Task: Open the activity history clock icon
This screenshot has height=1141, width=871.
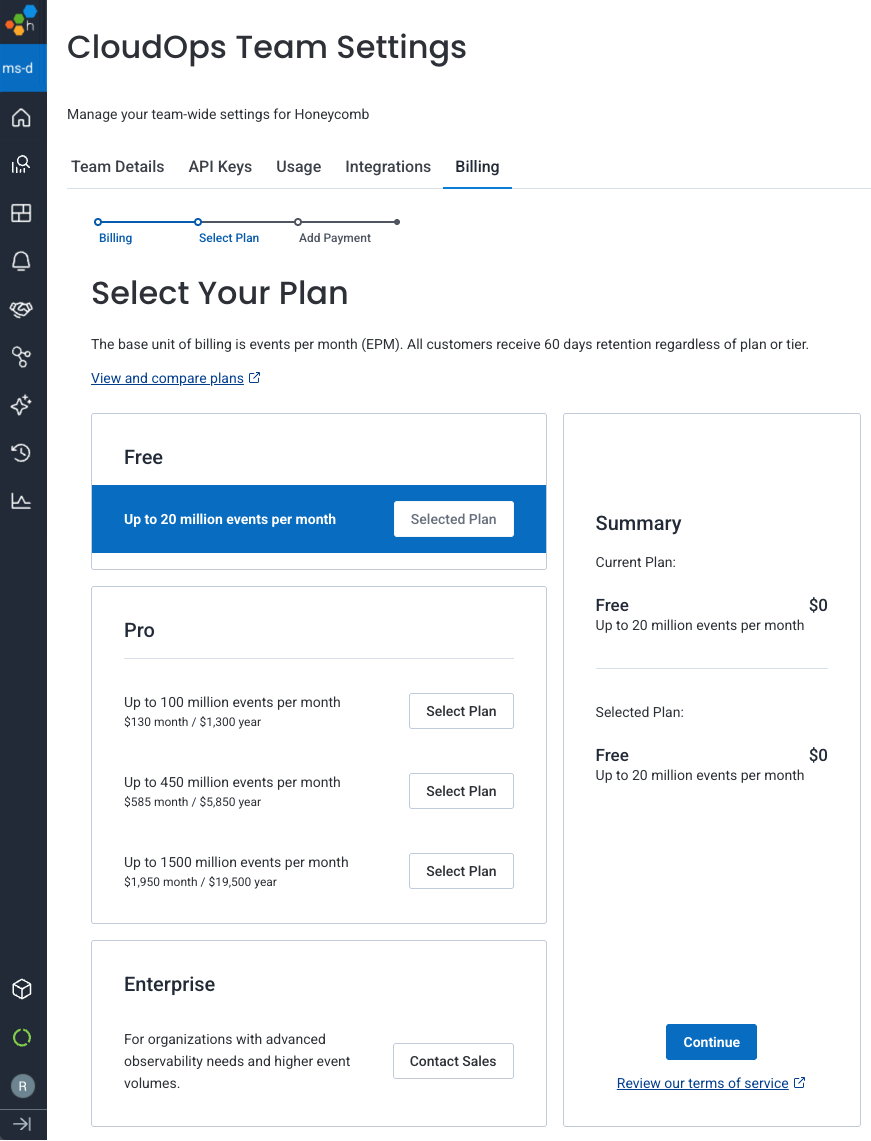Action: tap(22, 453)
